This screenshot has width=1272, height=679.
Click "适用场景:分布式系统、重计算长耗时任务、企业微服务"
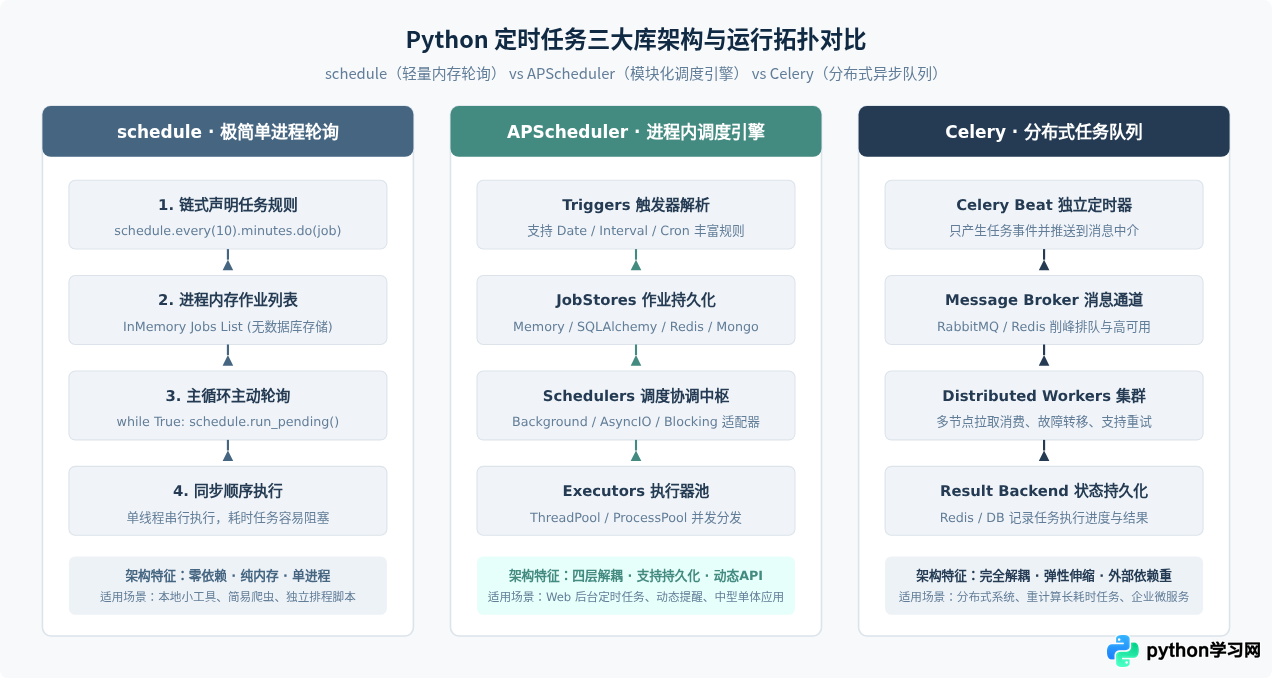1044,597
